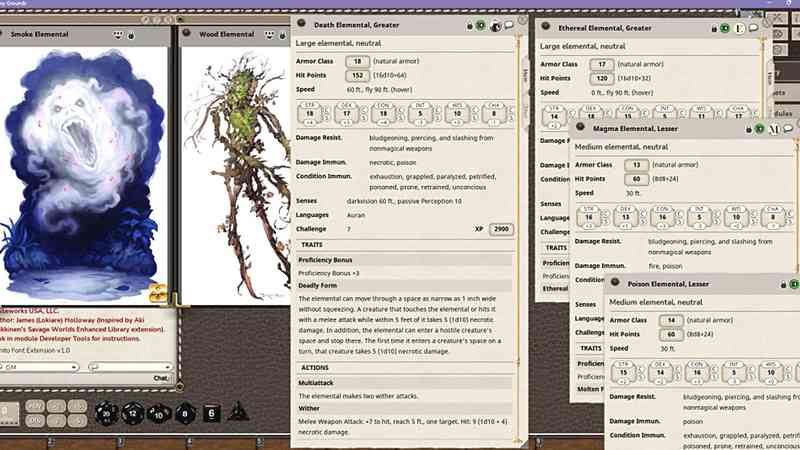The height and width of the screenshot is (450, 800).
Task: Click Magma Elemental link drag icon
Action: coord(580,127)
